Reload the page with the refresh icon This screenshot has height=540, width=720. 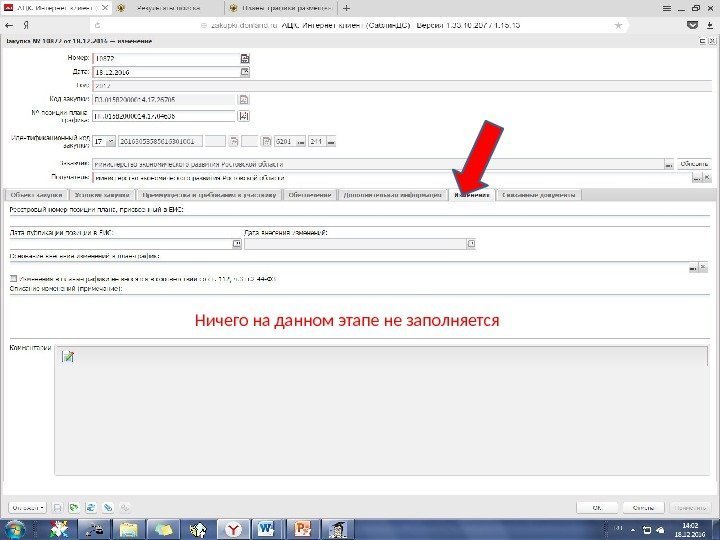tap(97, 26)
